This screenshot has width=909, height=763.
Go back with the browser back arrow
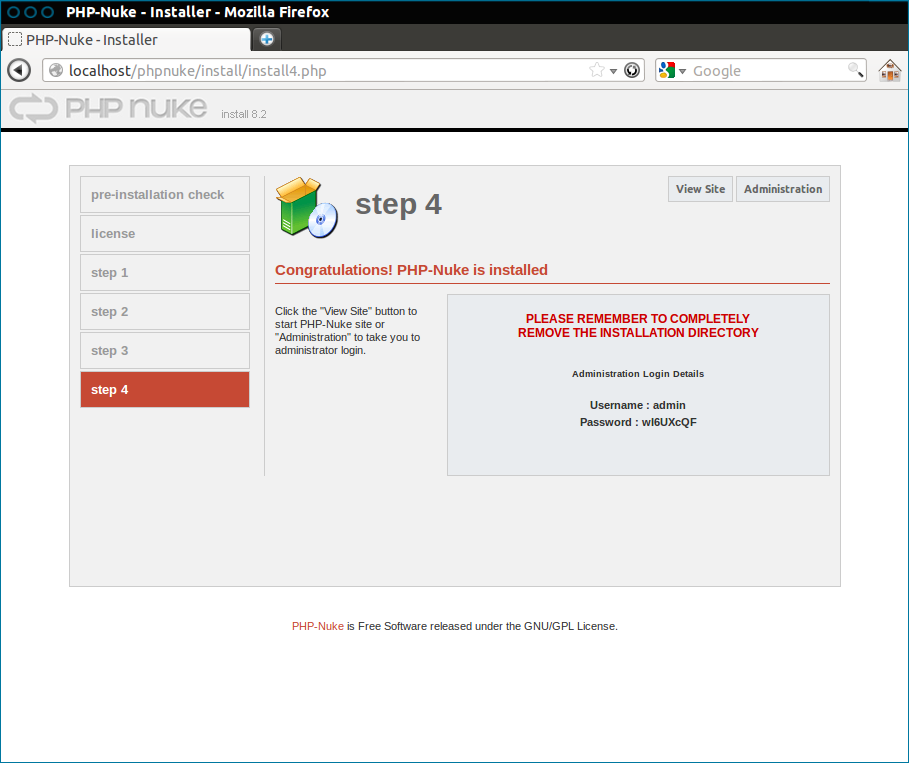19,70
